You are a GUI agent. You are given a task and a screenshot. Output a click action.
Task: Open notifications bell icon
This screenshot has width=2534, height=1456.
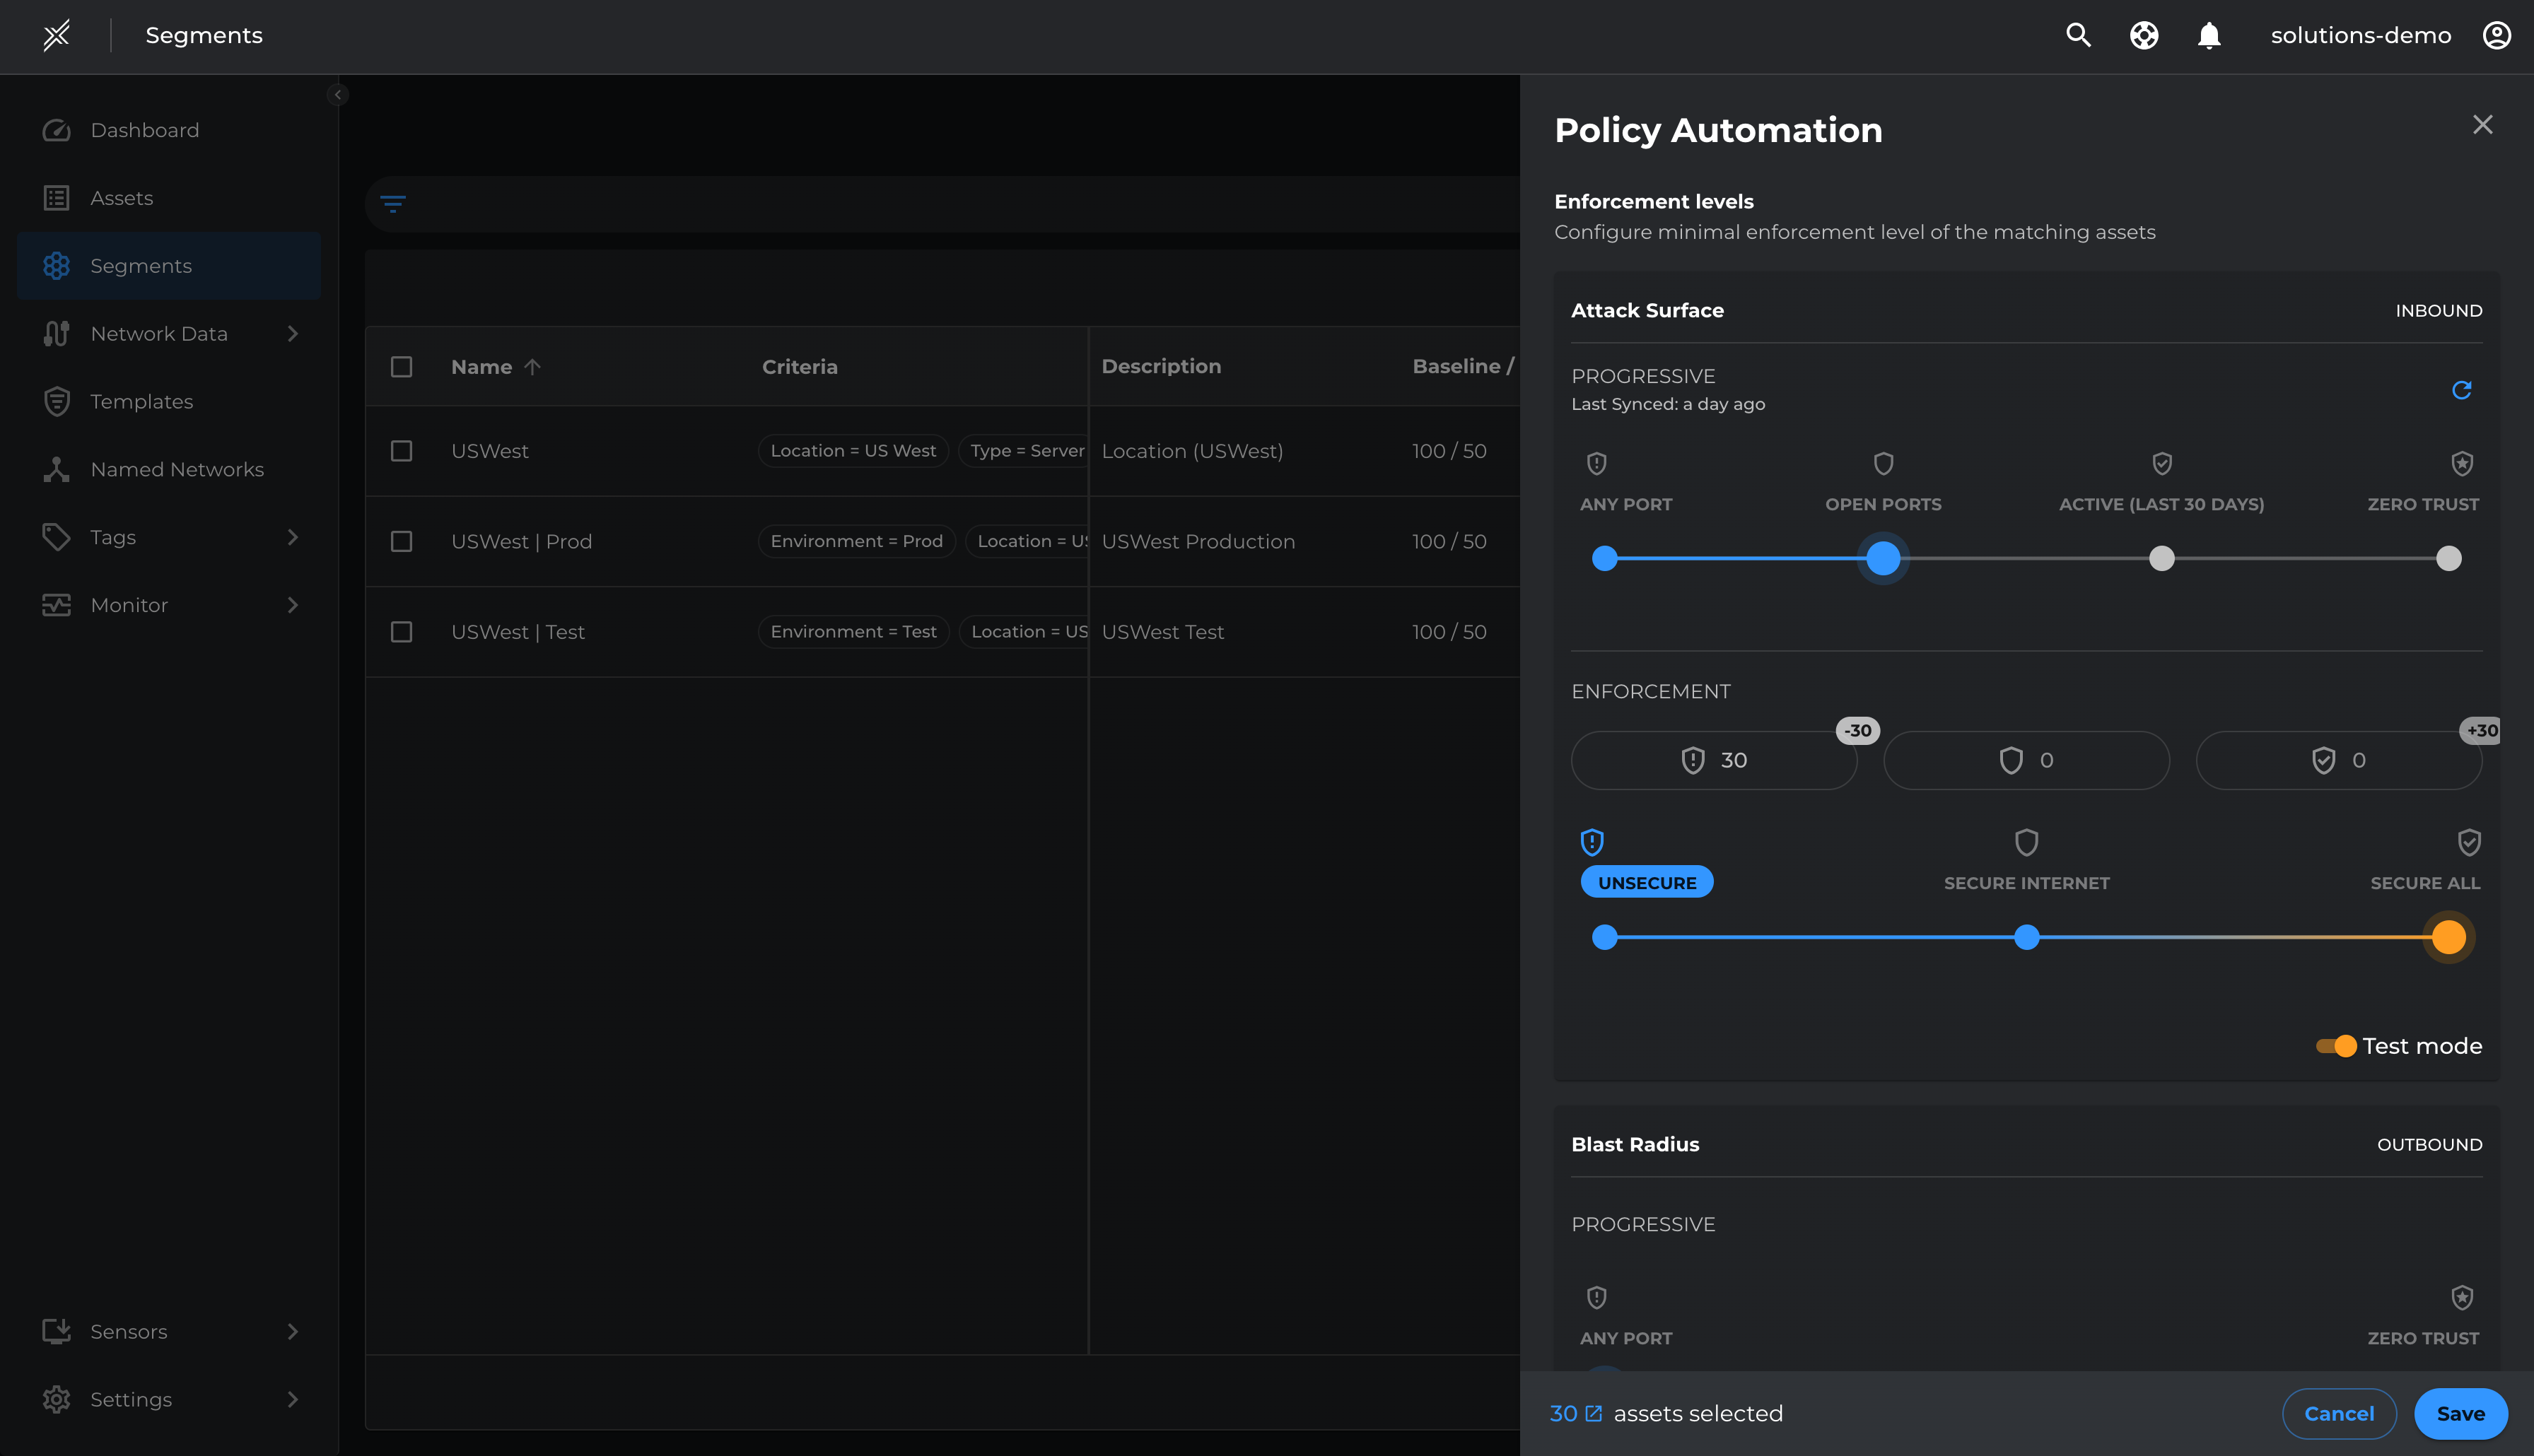click(x=2208, y=35)
